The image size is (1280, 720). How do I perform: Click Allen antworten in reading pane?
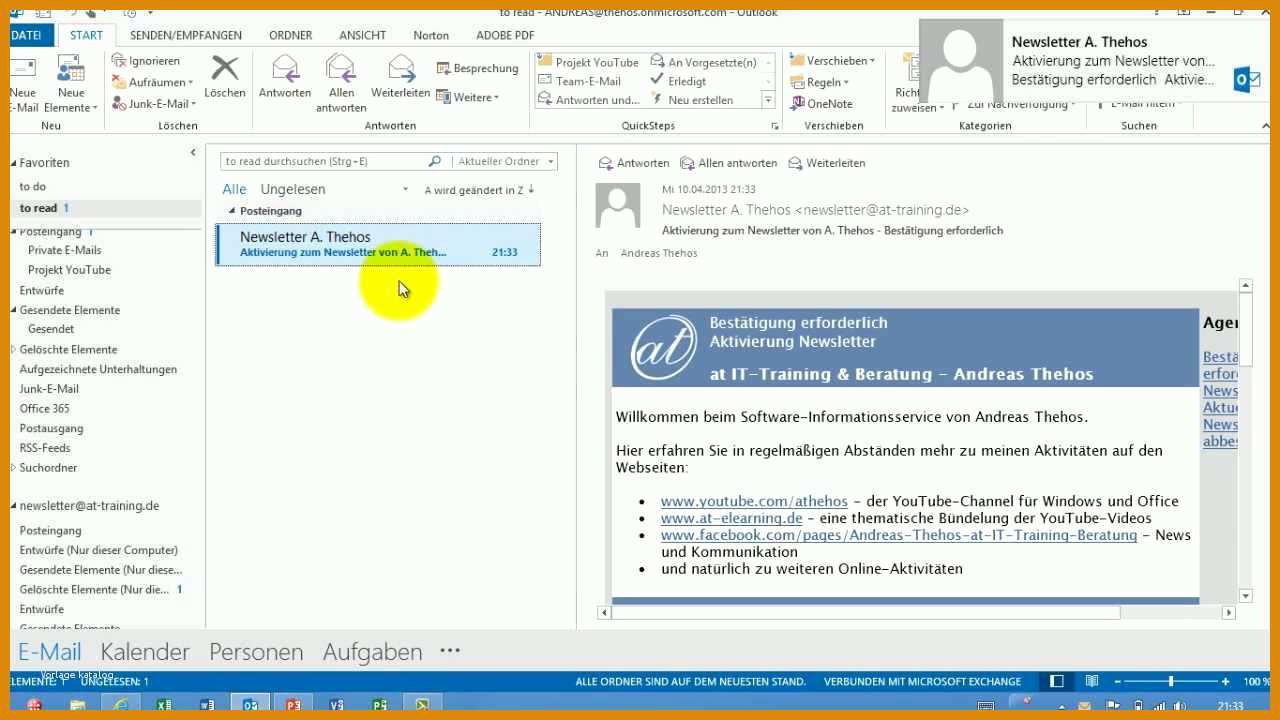point(729,163)
